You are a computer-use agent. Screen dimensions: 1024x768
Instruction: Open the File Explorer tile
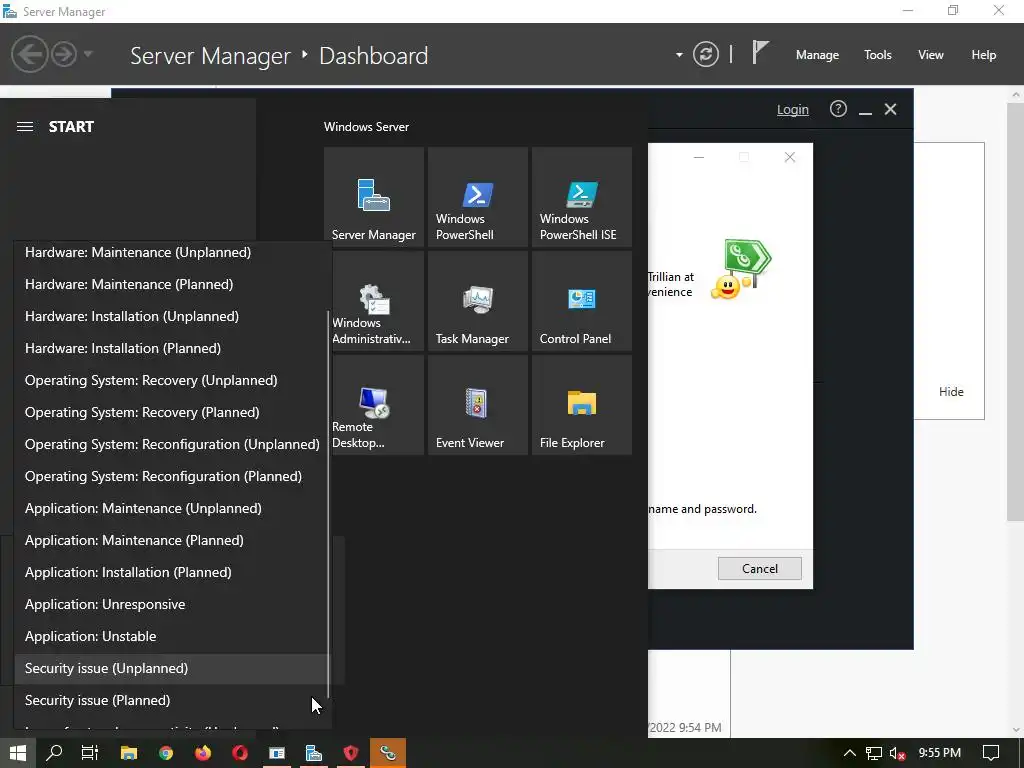coord(582,405)
